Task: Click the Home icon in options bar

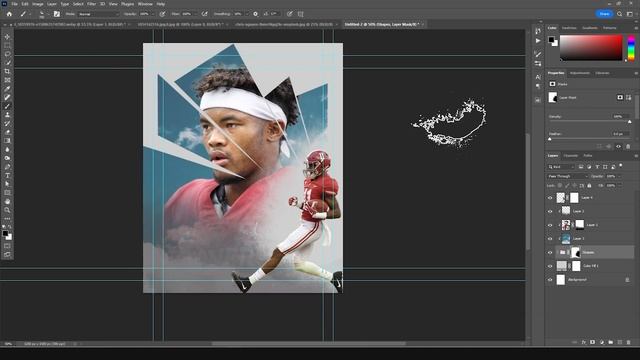Action: point(9,14)
